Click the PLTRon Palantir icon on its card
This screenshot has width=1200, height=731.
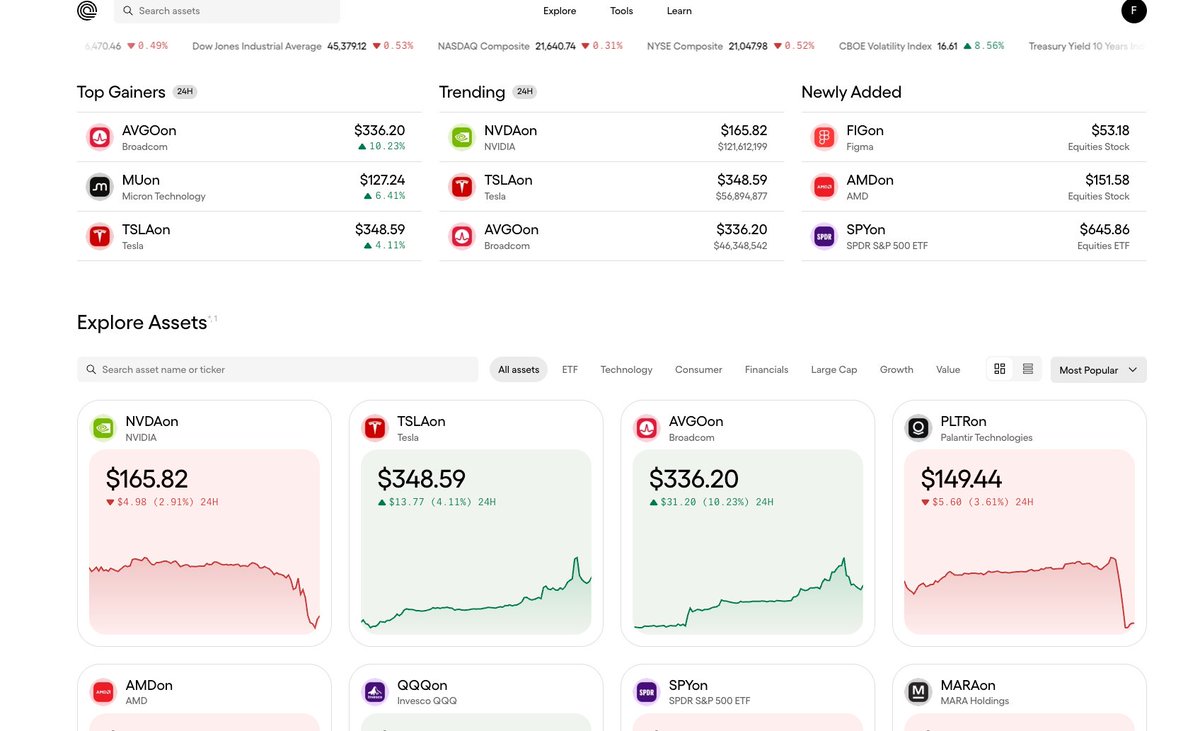918,428
